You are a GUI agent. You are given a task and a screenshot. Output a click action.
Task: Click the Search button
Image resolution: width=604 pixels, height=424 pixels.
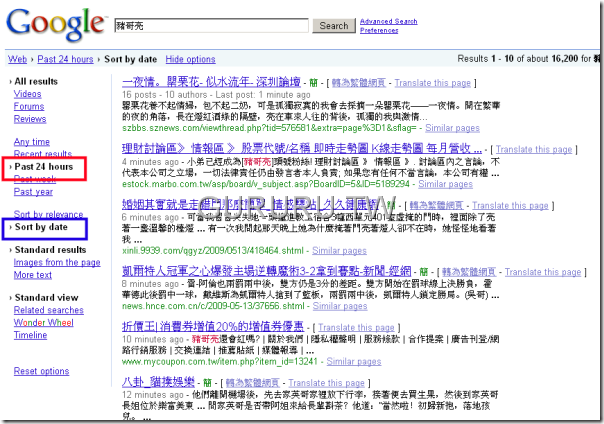[334, 26]
